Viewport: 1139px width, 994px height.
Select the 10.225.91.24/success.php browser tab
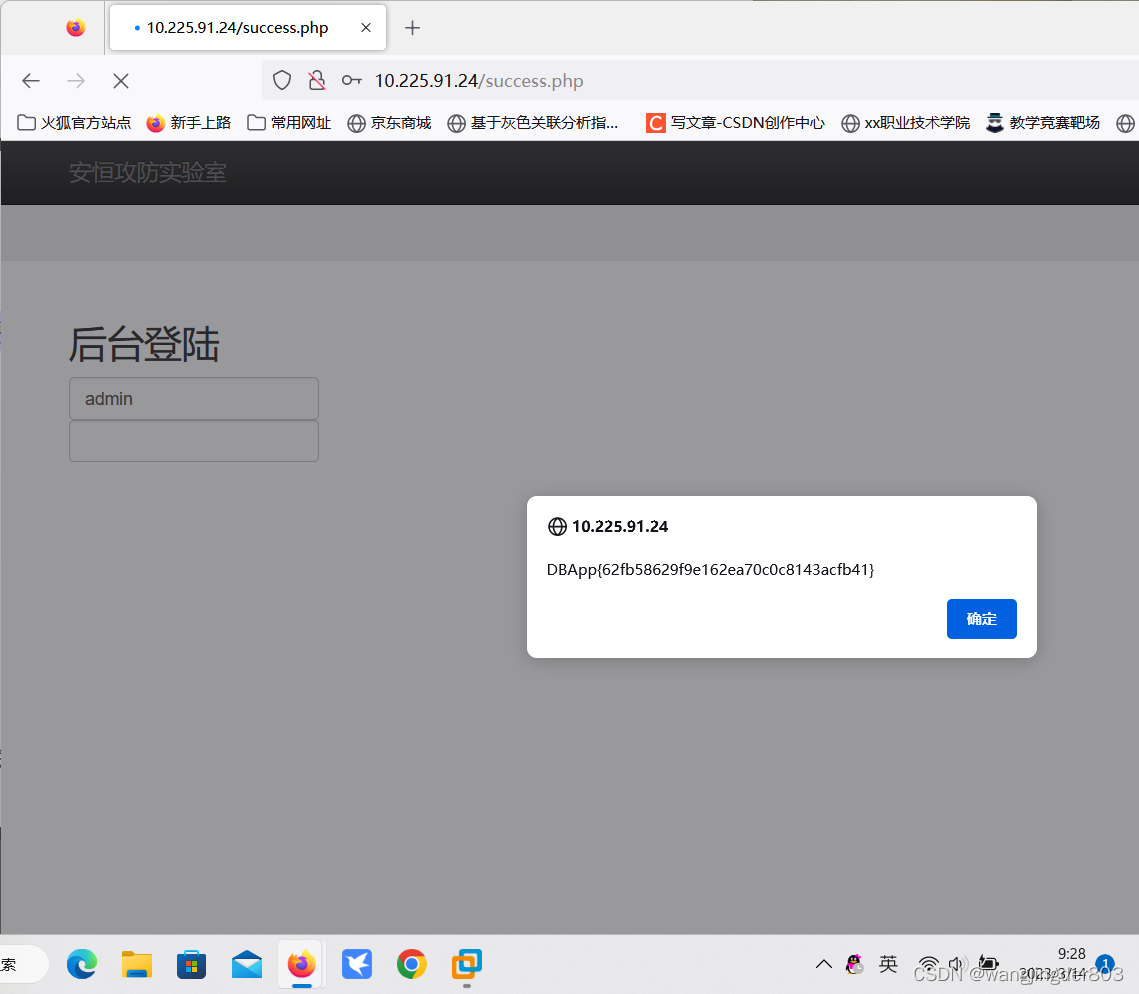(x=236, y=27)
